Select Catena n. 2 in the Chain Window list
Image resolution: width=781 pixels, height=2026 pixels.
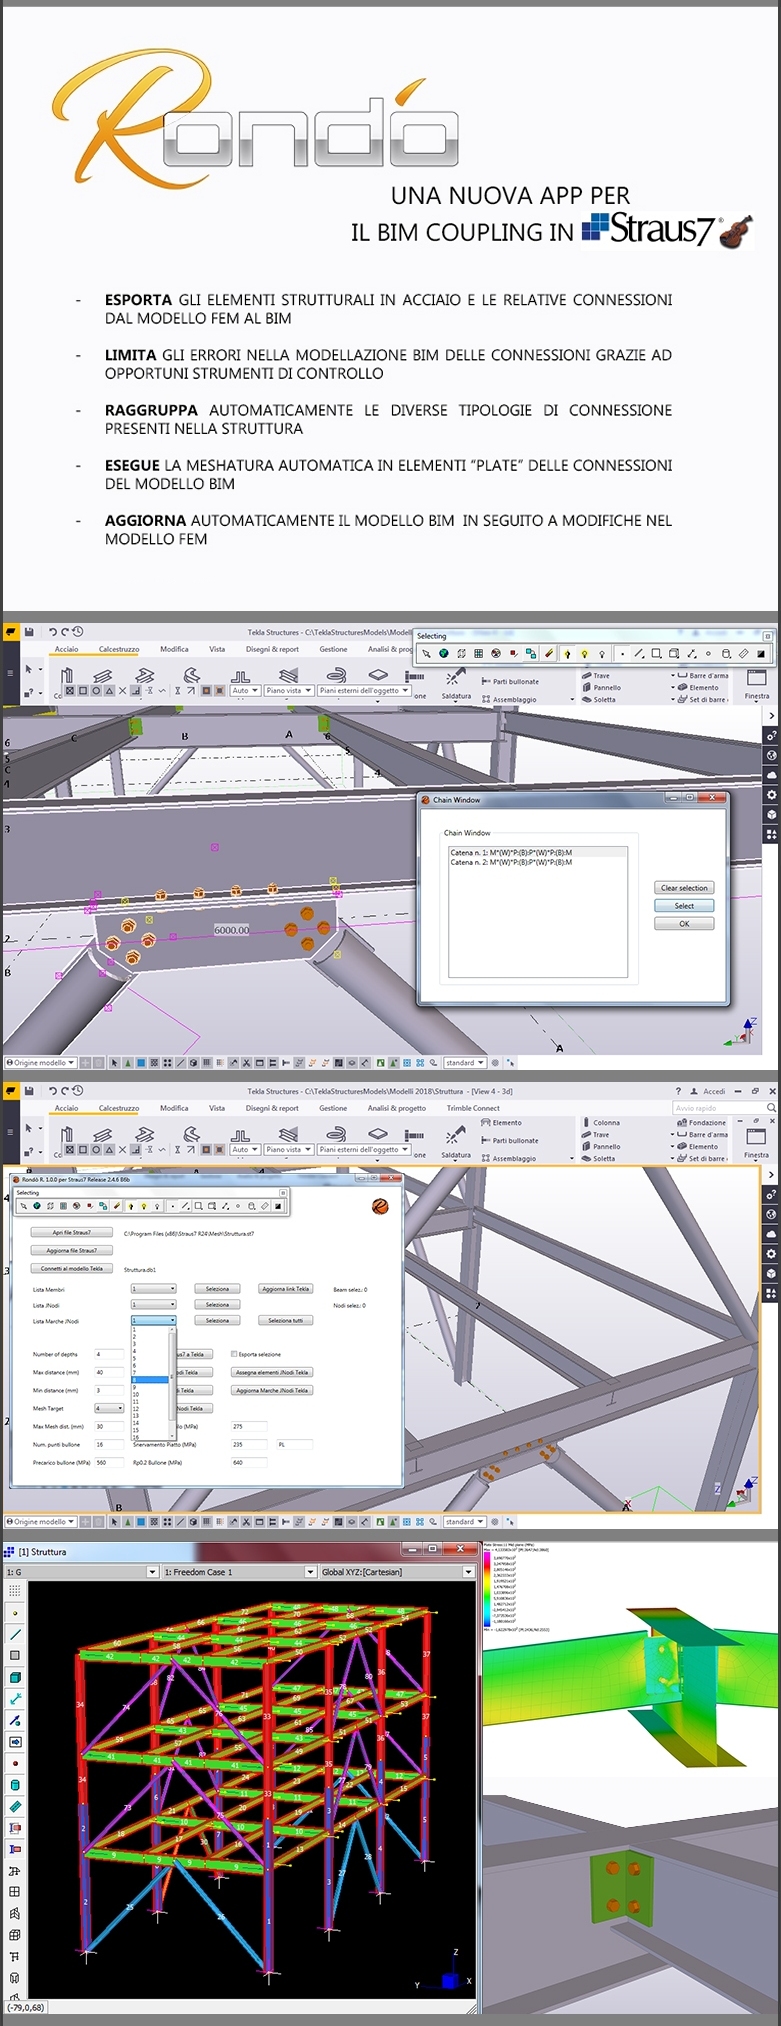coord(511,862)
